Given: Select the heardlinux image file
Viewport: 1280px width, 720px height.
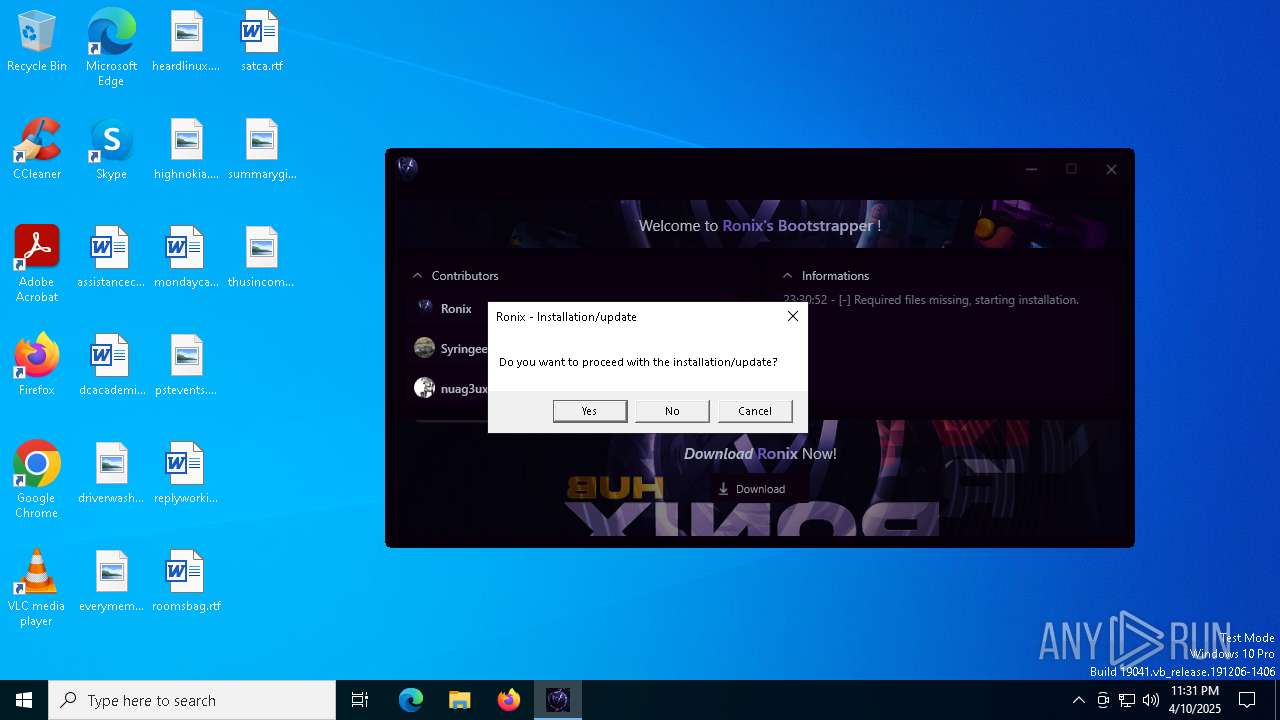Looking at the screenshot, I should pyautogui.click(x=186, y=42).
